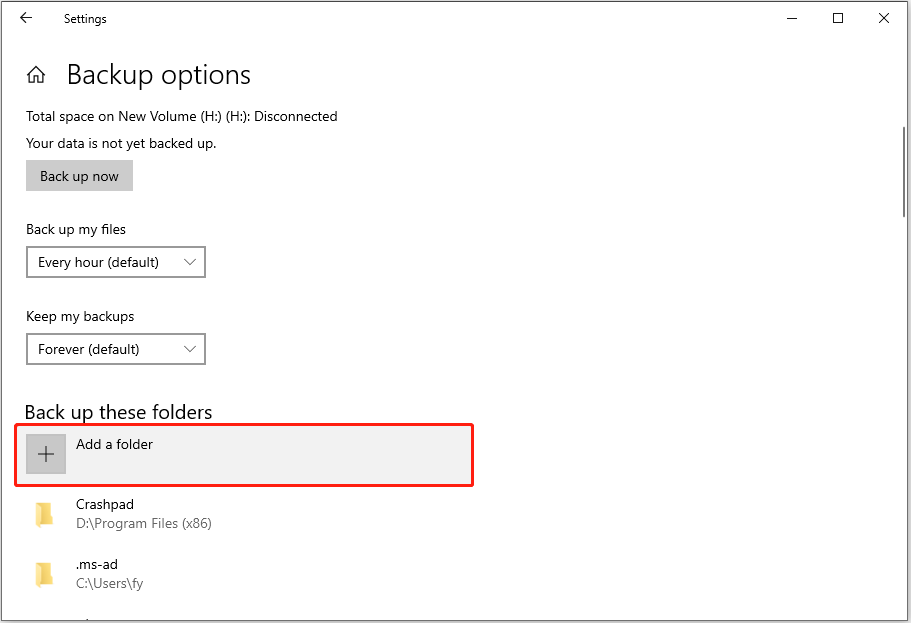Click the Back up now button
Screen dimensions: 911x623
tap(79, 175)
